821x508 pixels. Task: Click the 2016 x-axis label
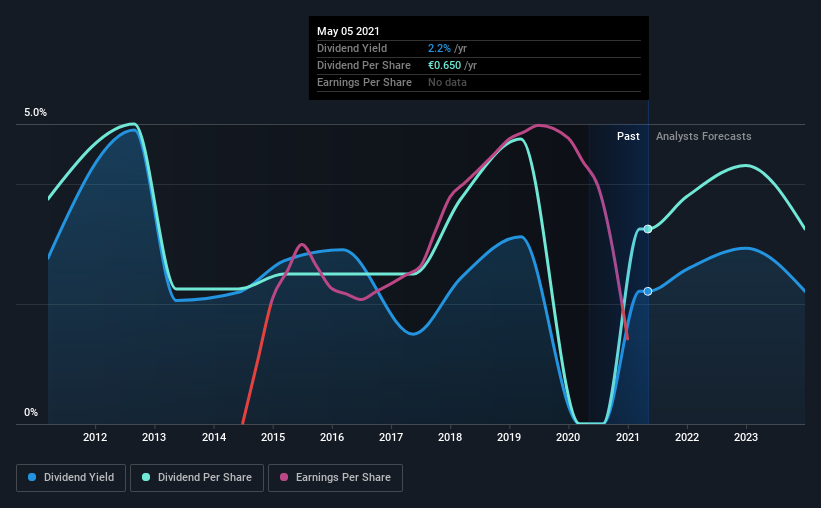pos(331,437)
